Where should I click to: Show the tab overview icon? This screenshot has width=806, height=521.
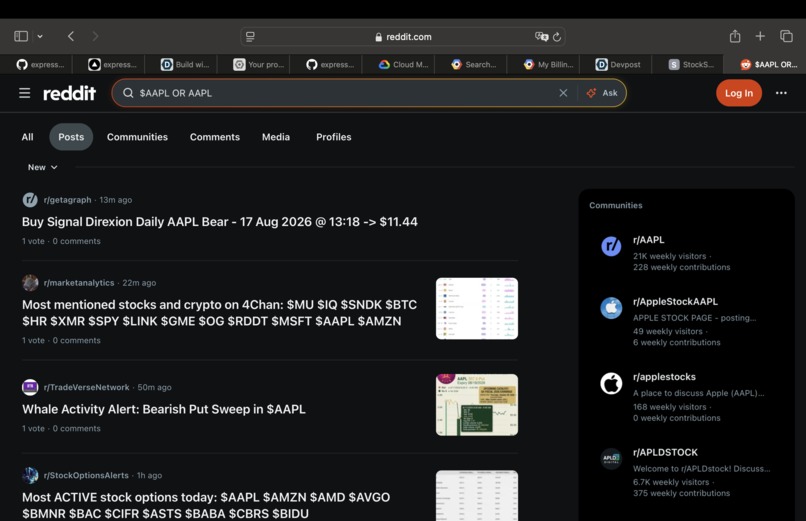786,36
